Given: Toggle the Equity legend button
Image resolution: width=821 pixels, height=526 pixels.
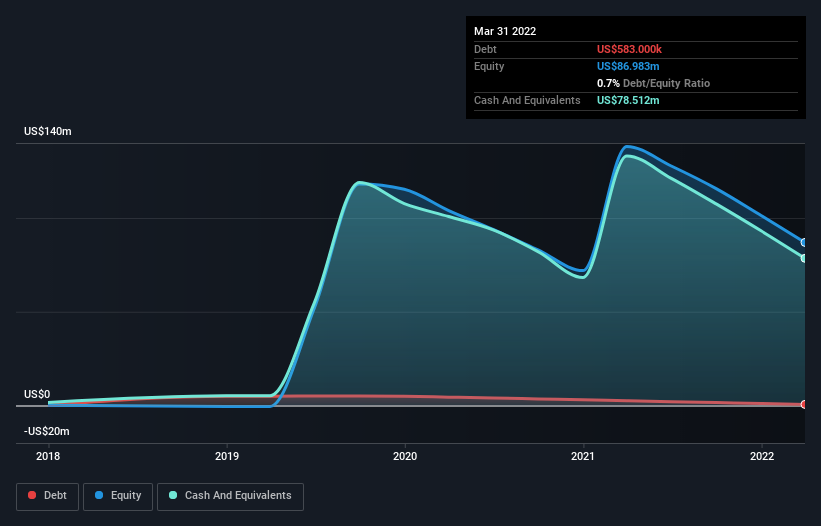Looking at the screenshot, I should [x=118, y=496].
